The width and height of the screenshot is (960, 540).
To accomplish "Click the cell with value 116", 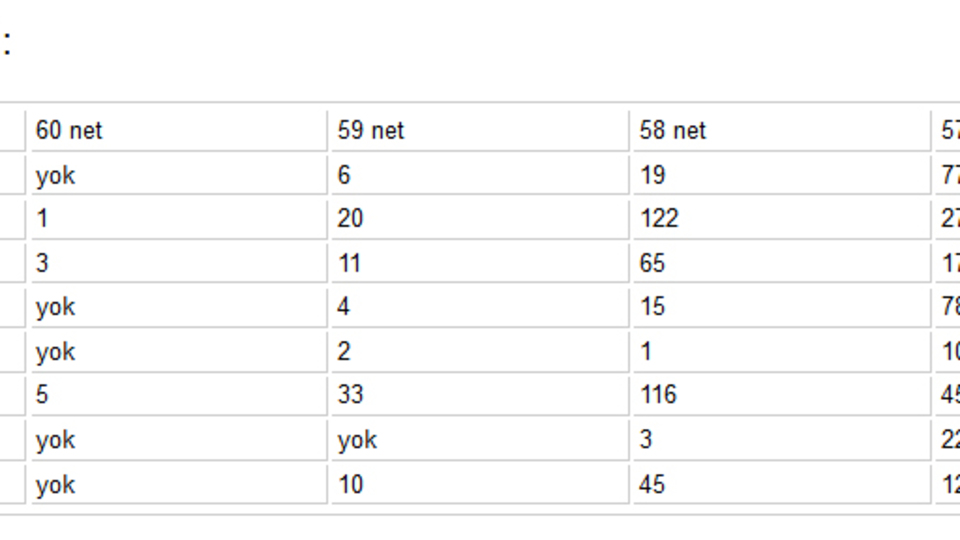I will click(659, 395).
